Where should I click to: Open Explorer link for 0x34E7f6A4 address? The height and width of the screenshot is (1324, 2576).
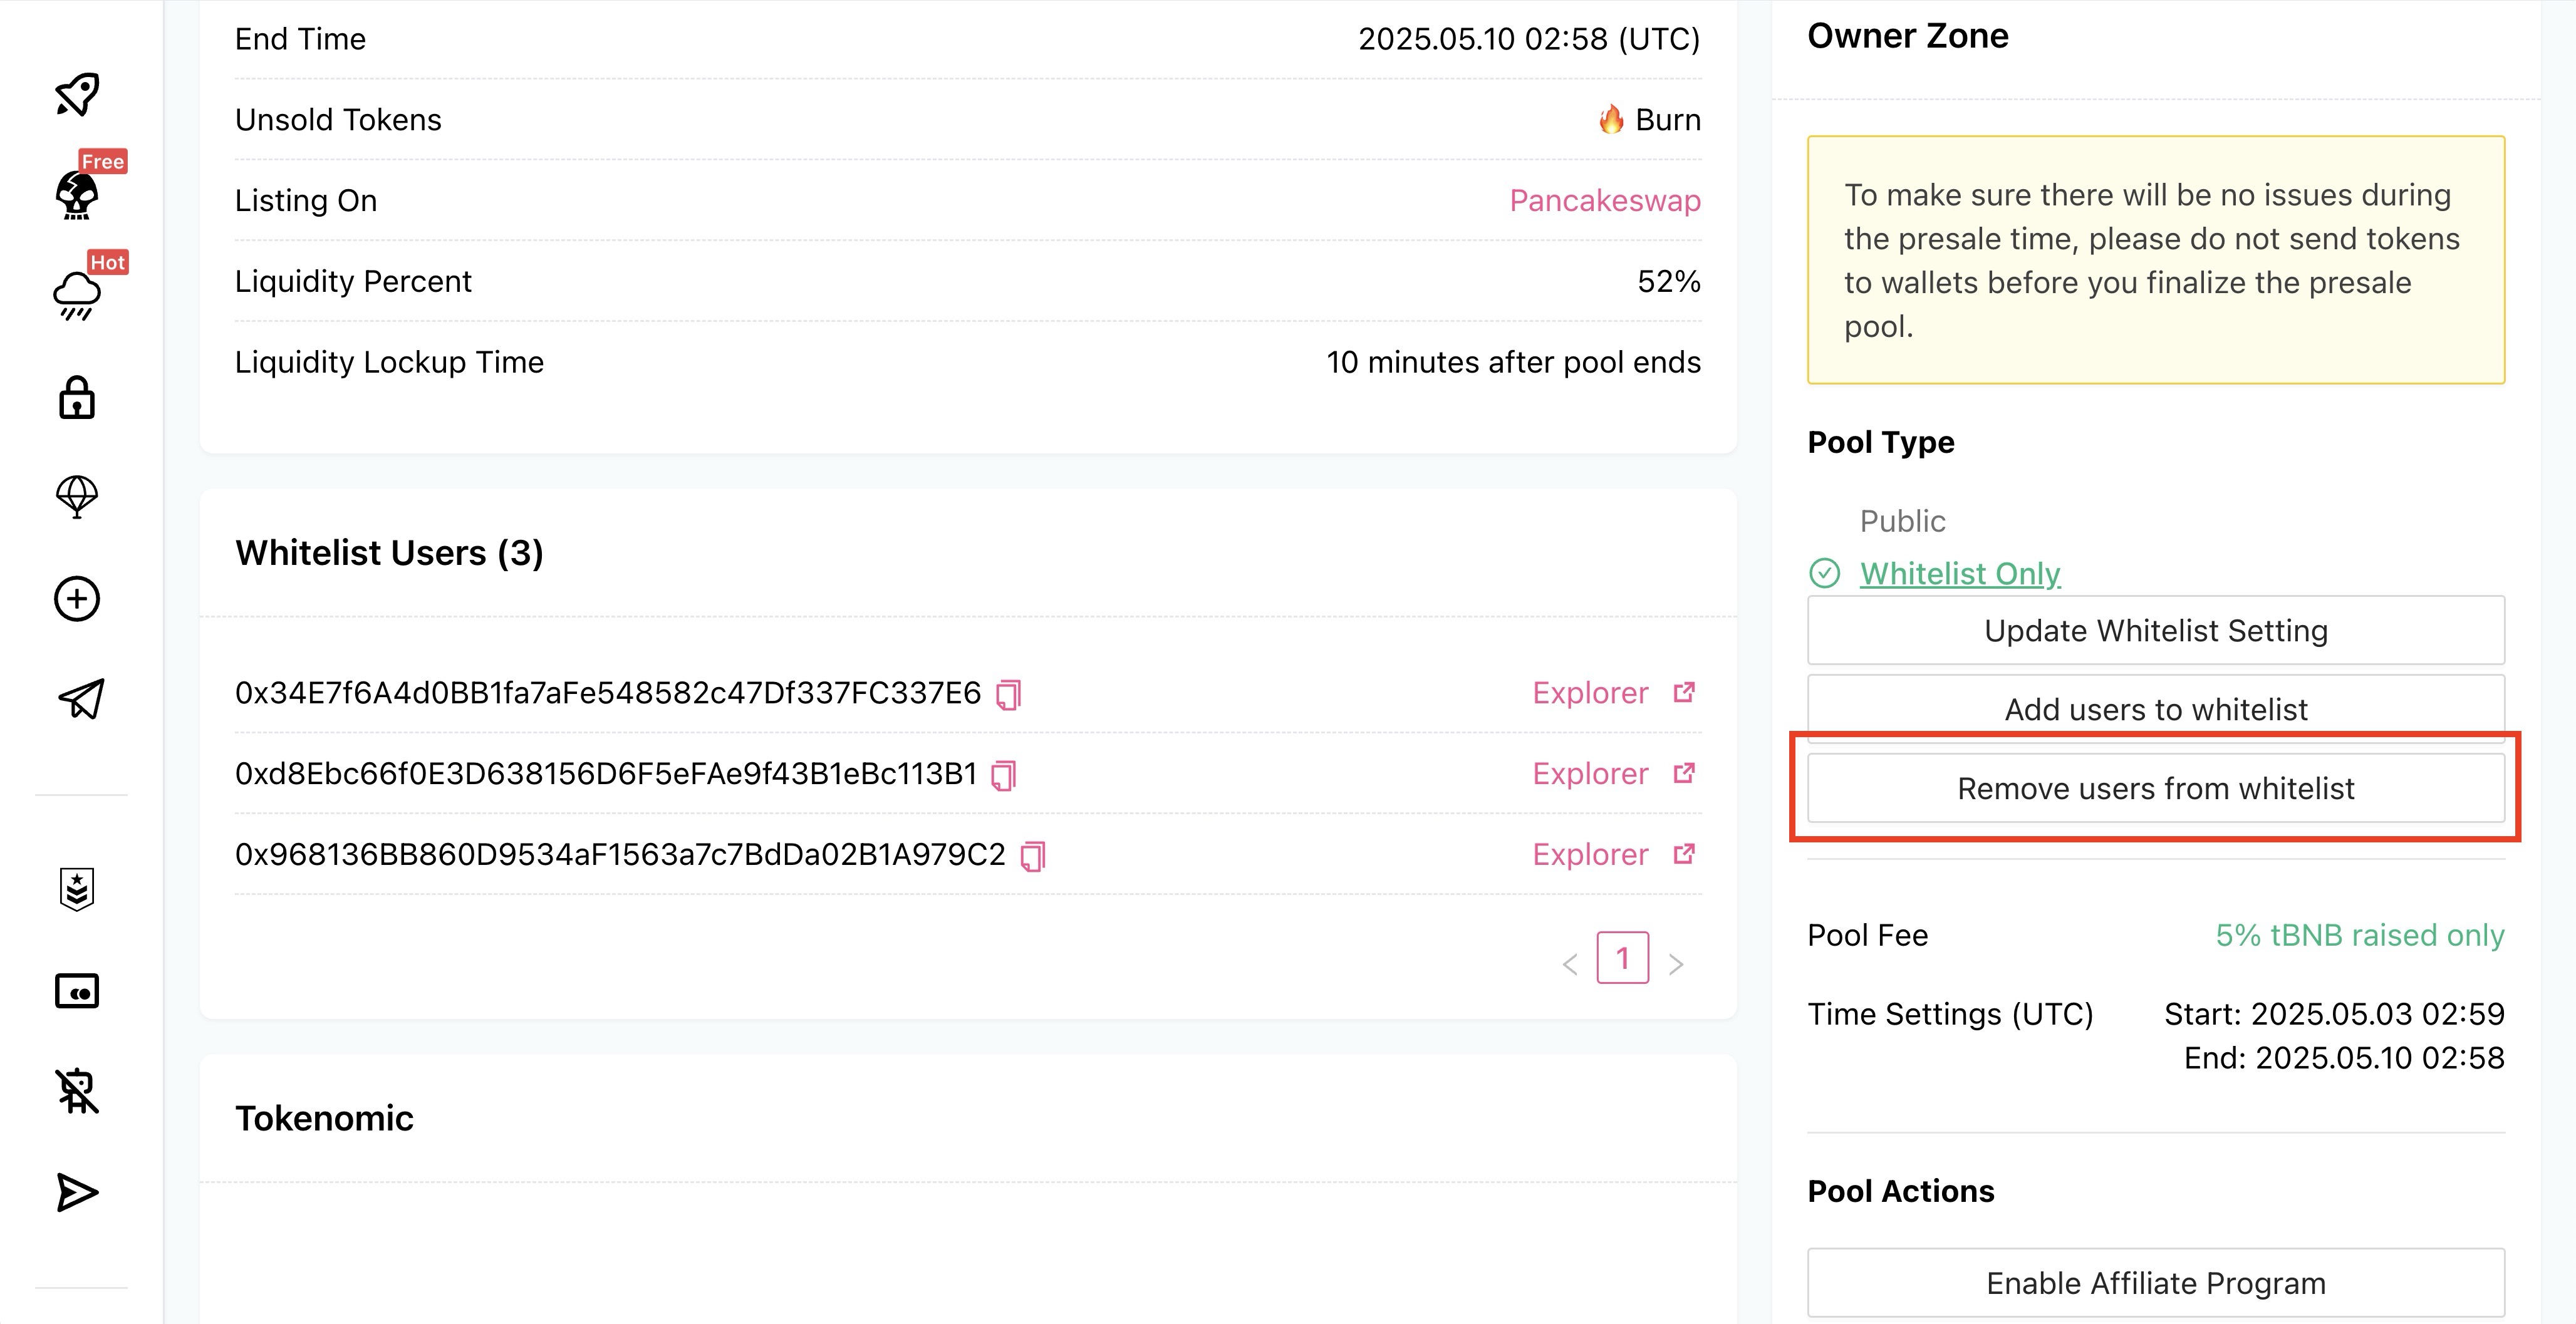point(1590,692)
